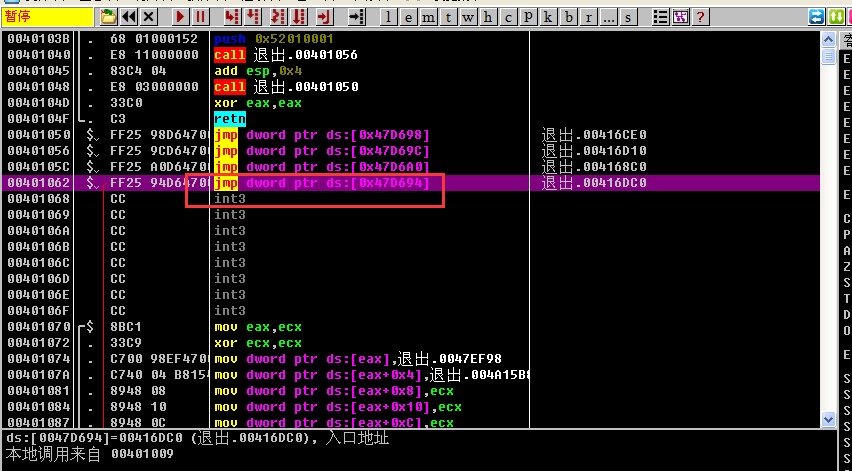Image resolution: width=852 pixels, height=471 pixels.
Task: Click the Step into toolbar icon
Action: pos(233,17)
